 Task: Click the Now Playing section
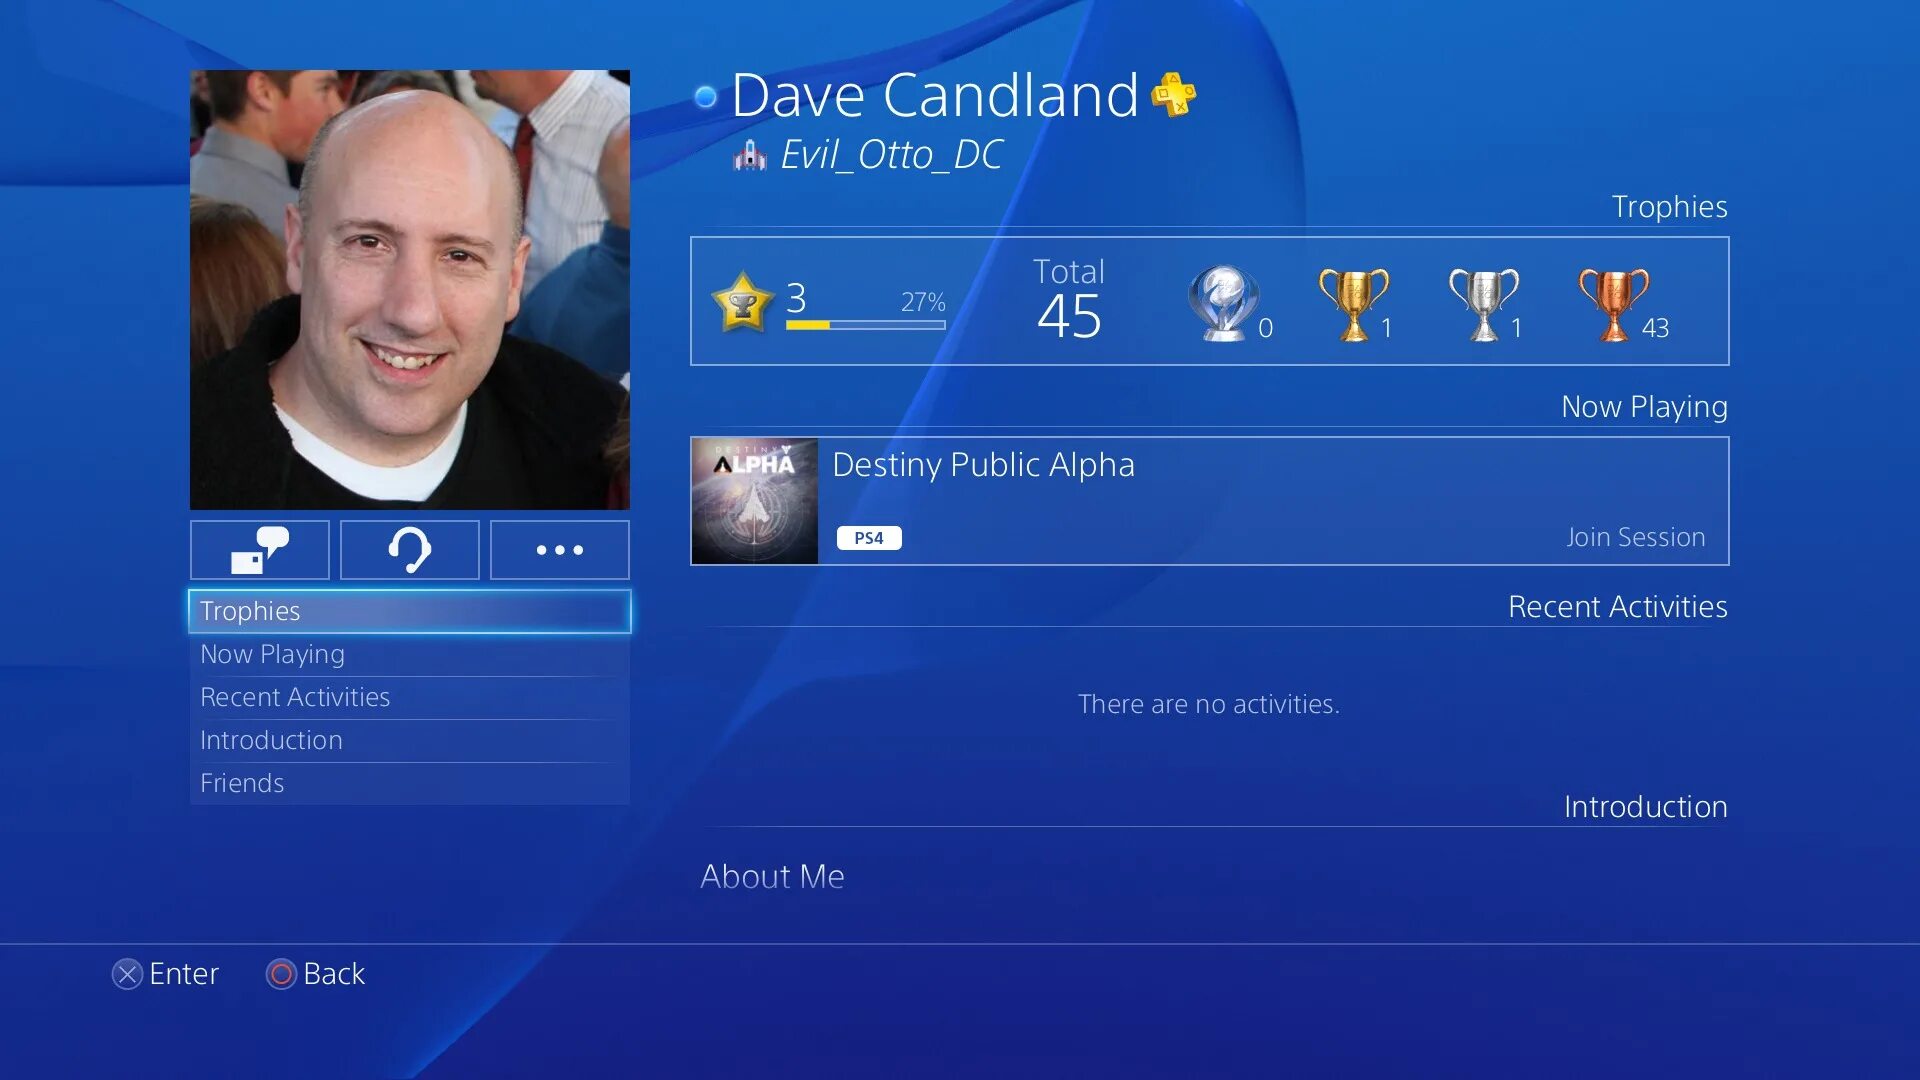pos(1208,500)
